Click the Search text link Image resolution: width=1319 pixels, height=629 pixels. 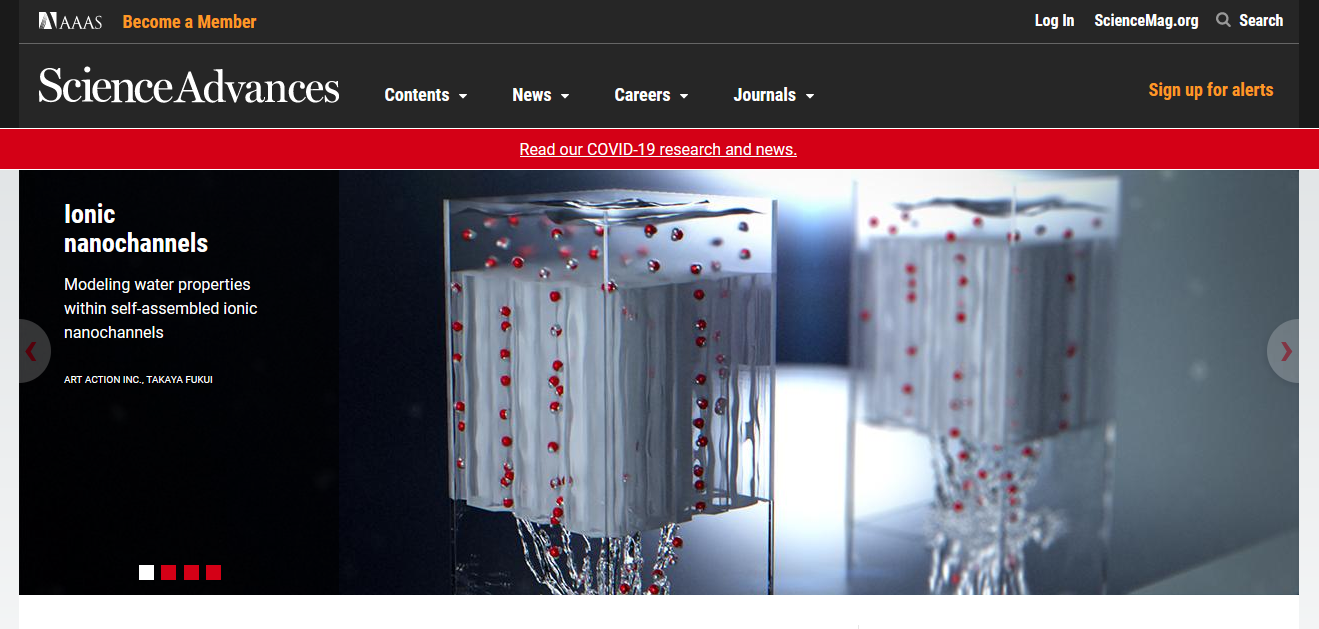click(1261, 20)
